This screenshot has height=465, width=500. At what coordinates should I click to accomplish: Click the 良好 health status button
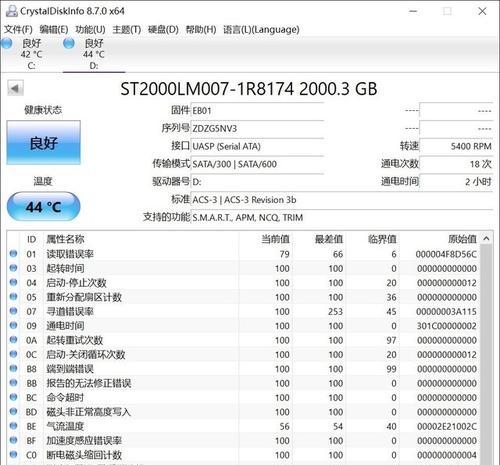click(x=44, y=143)
